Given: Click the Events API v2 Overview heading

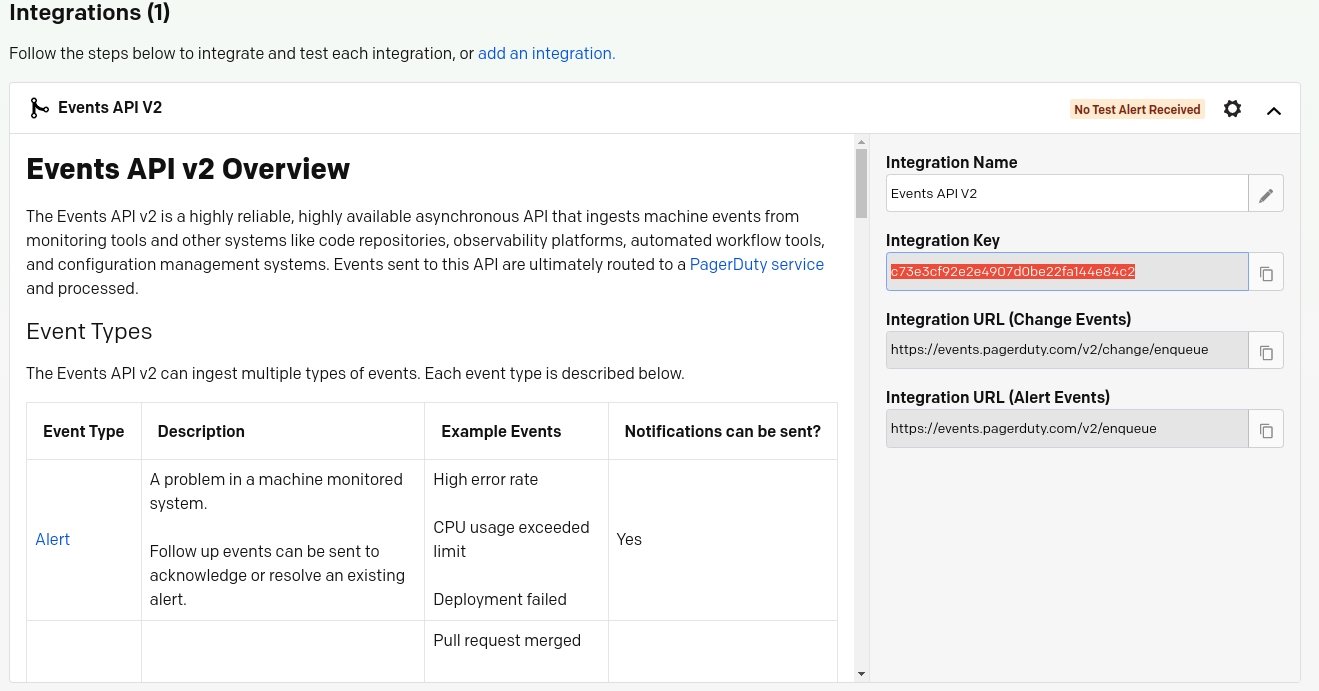Looking at the screenshot, I should point(188,169).
